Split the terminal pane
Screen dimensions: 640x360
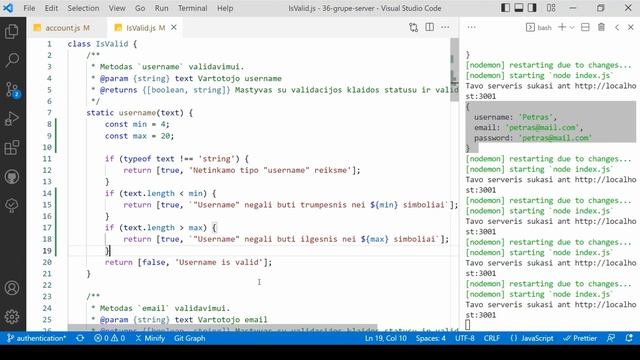tap(585, 27)
